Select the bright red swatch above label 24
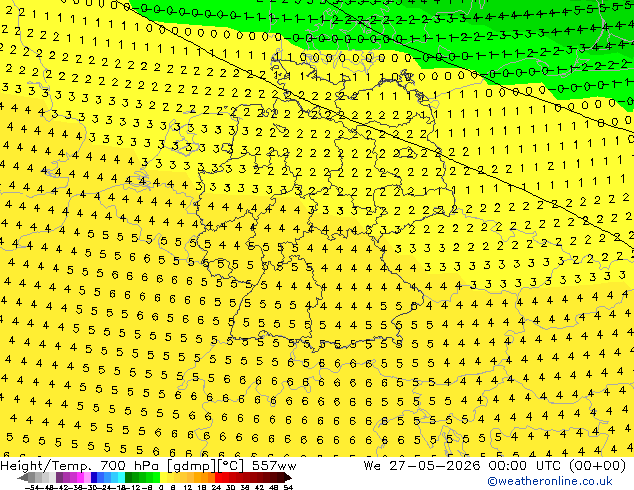This screenshot has width=634, height=490. click(218, 478)
